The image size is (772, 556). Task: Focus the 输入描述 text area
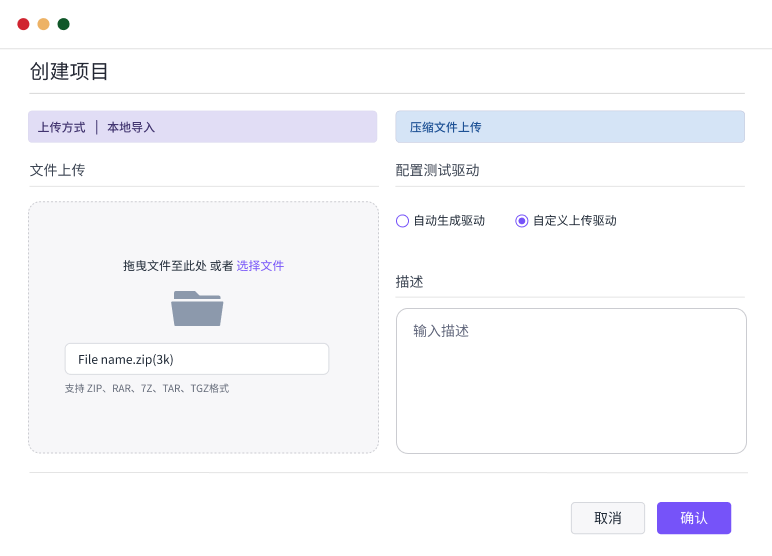pyautogui.click(x=571, y=381)
